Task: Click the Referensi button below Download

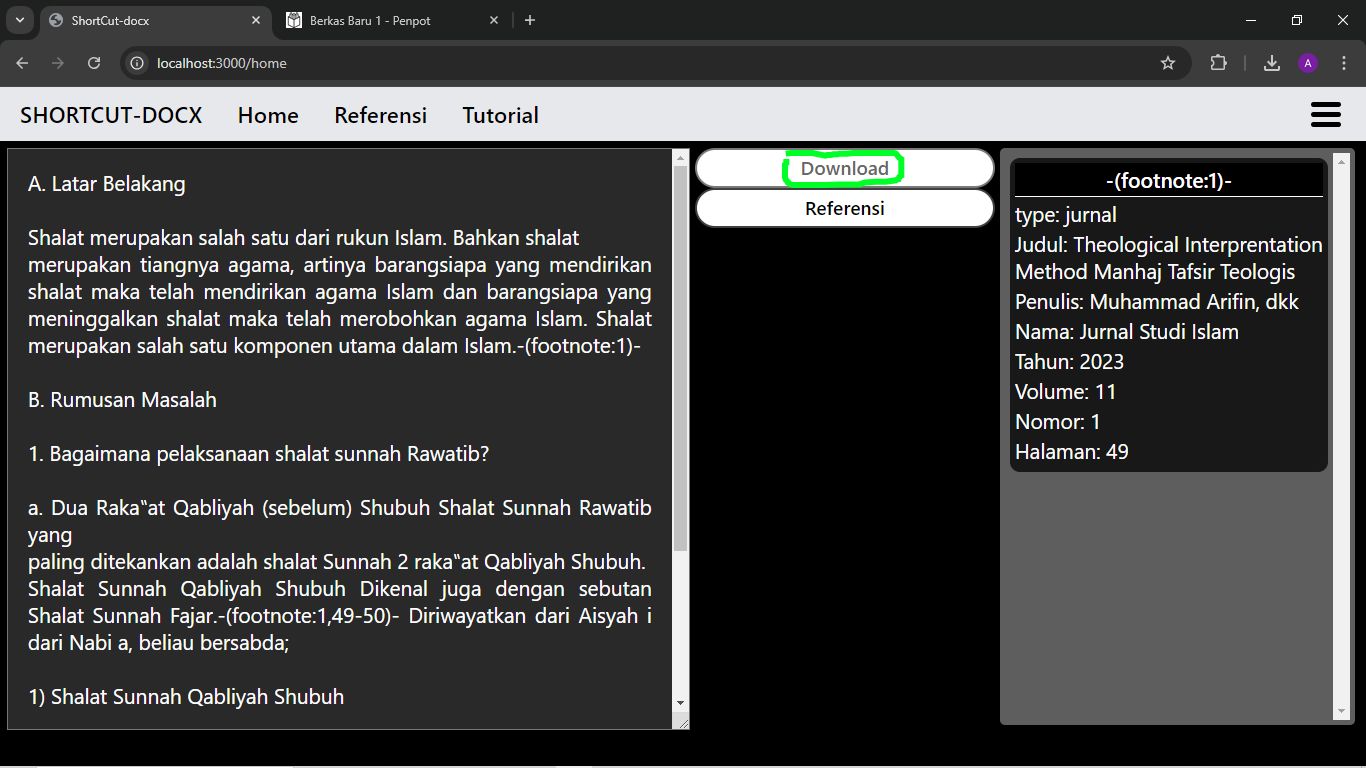Action: tap(845, 208)
